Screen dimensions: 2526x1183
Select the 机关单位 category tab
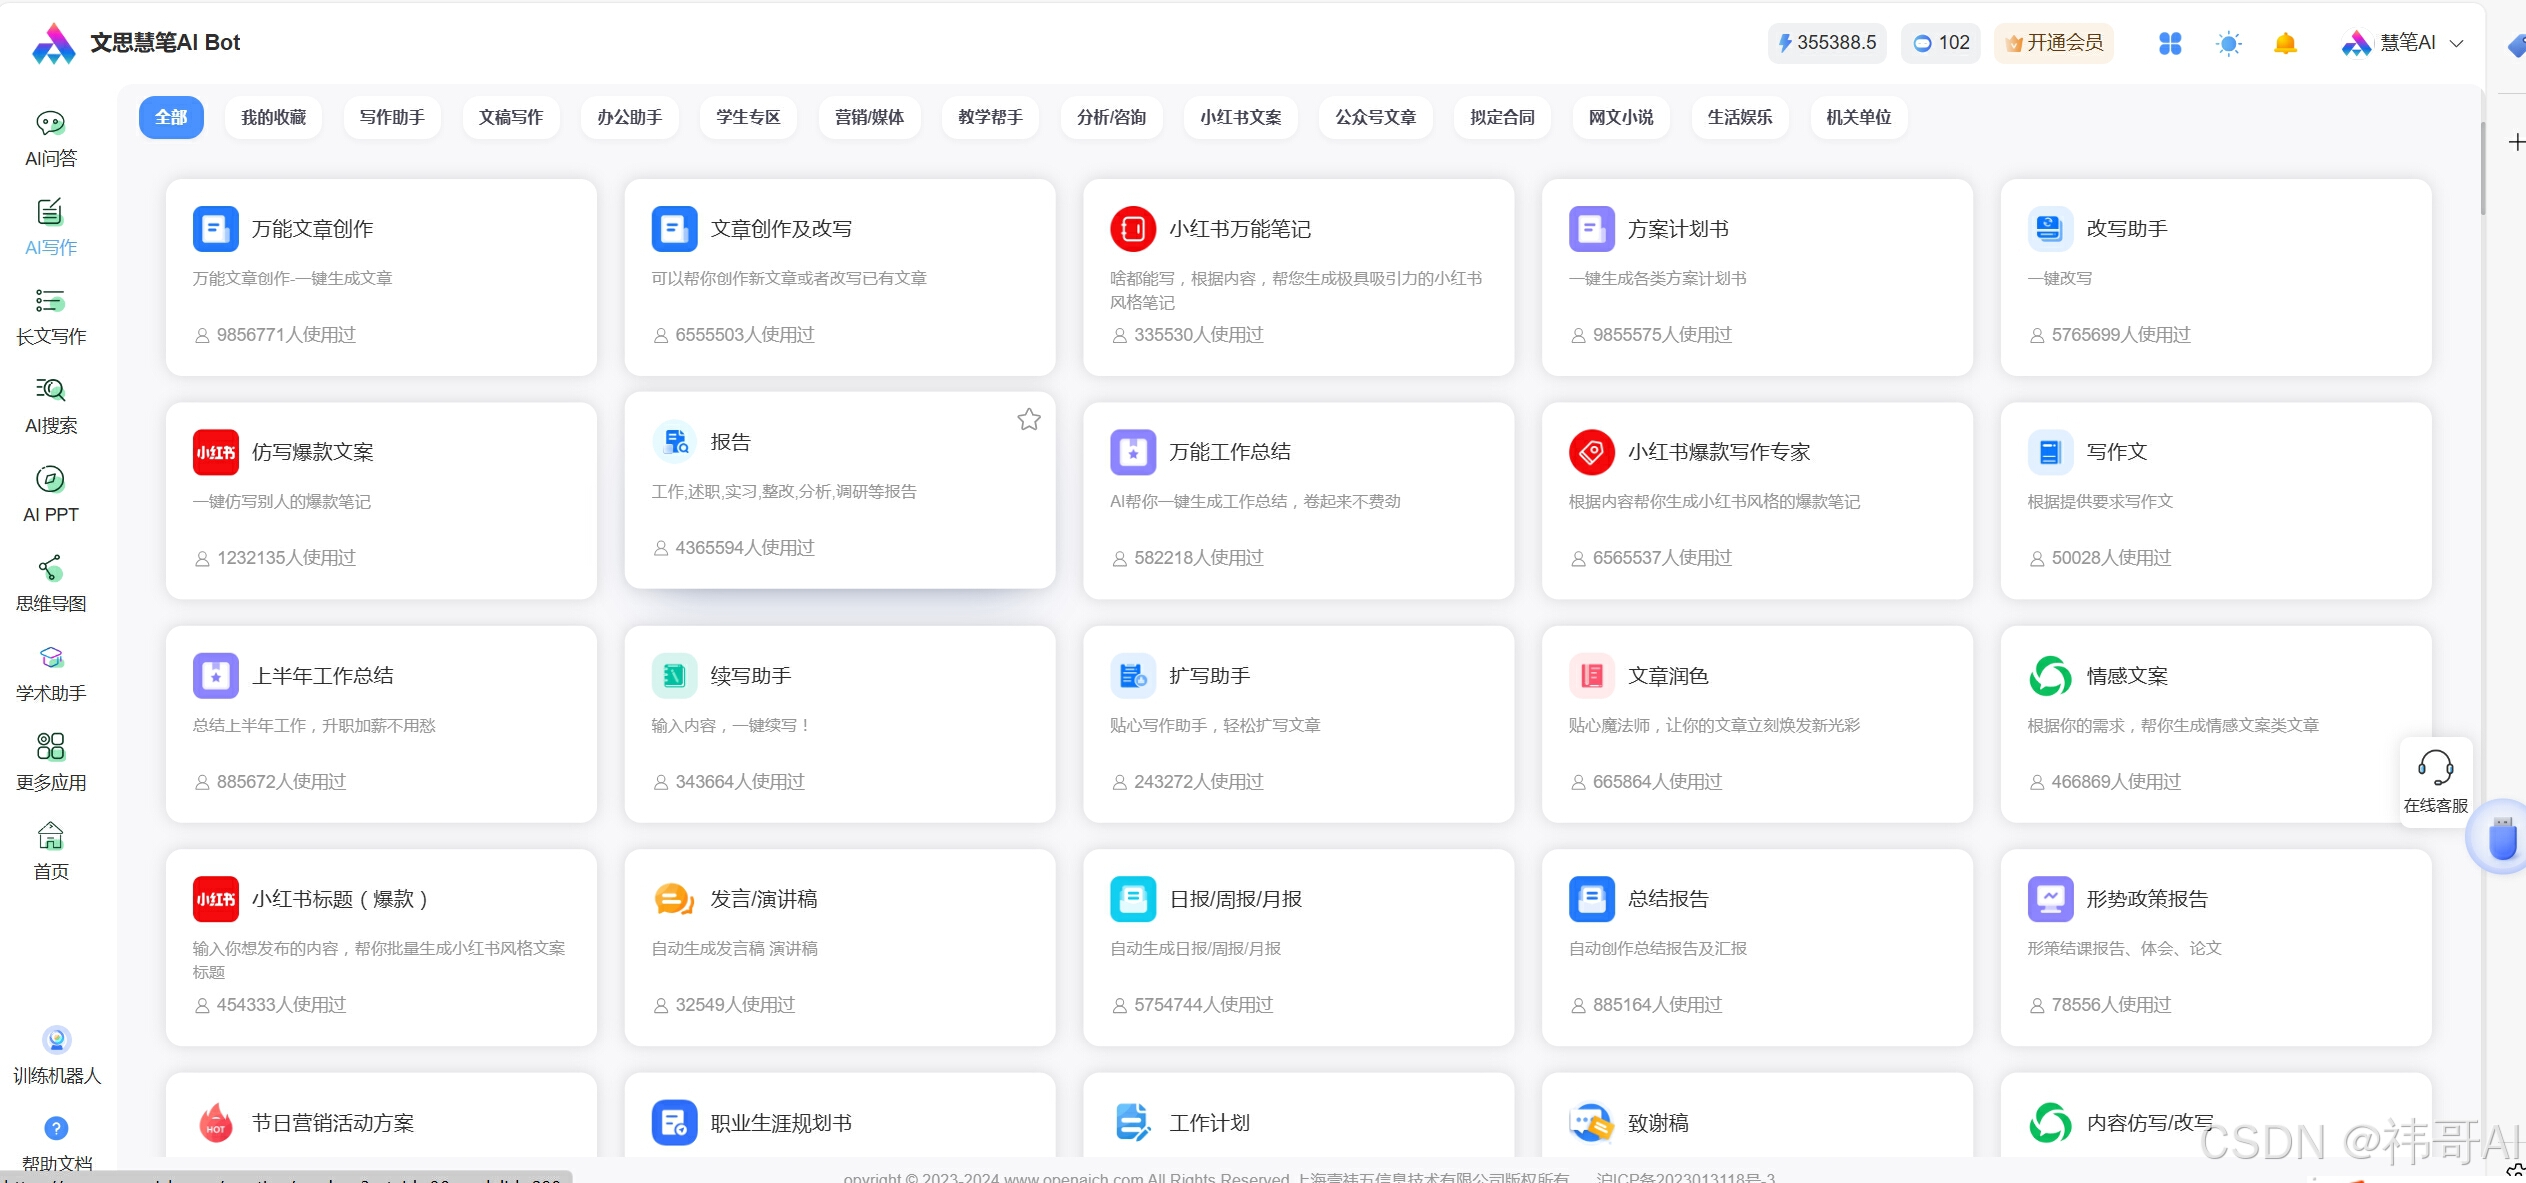tap(1858, 117)
